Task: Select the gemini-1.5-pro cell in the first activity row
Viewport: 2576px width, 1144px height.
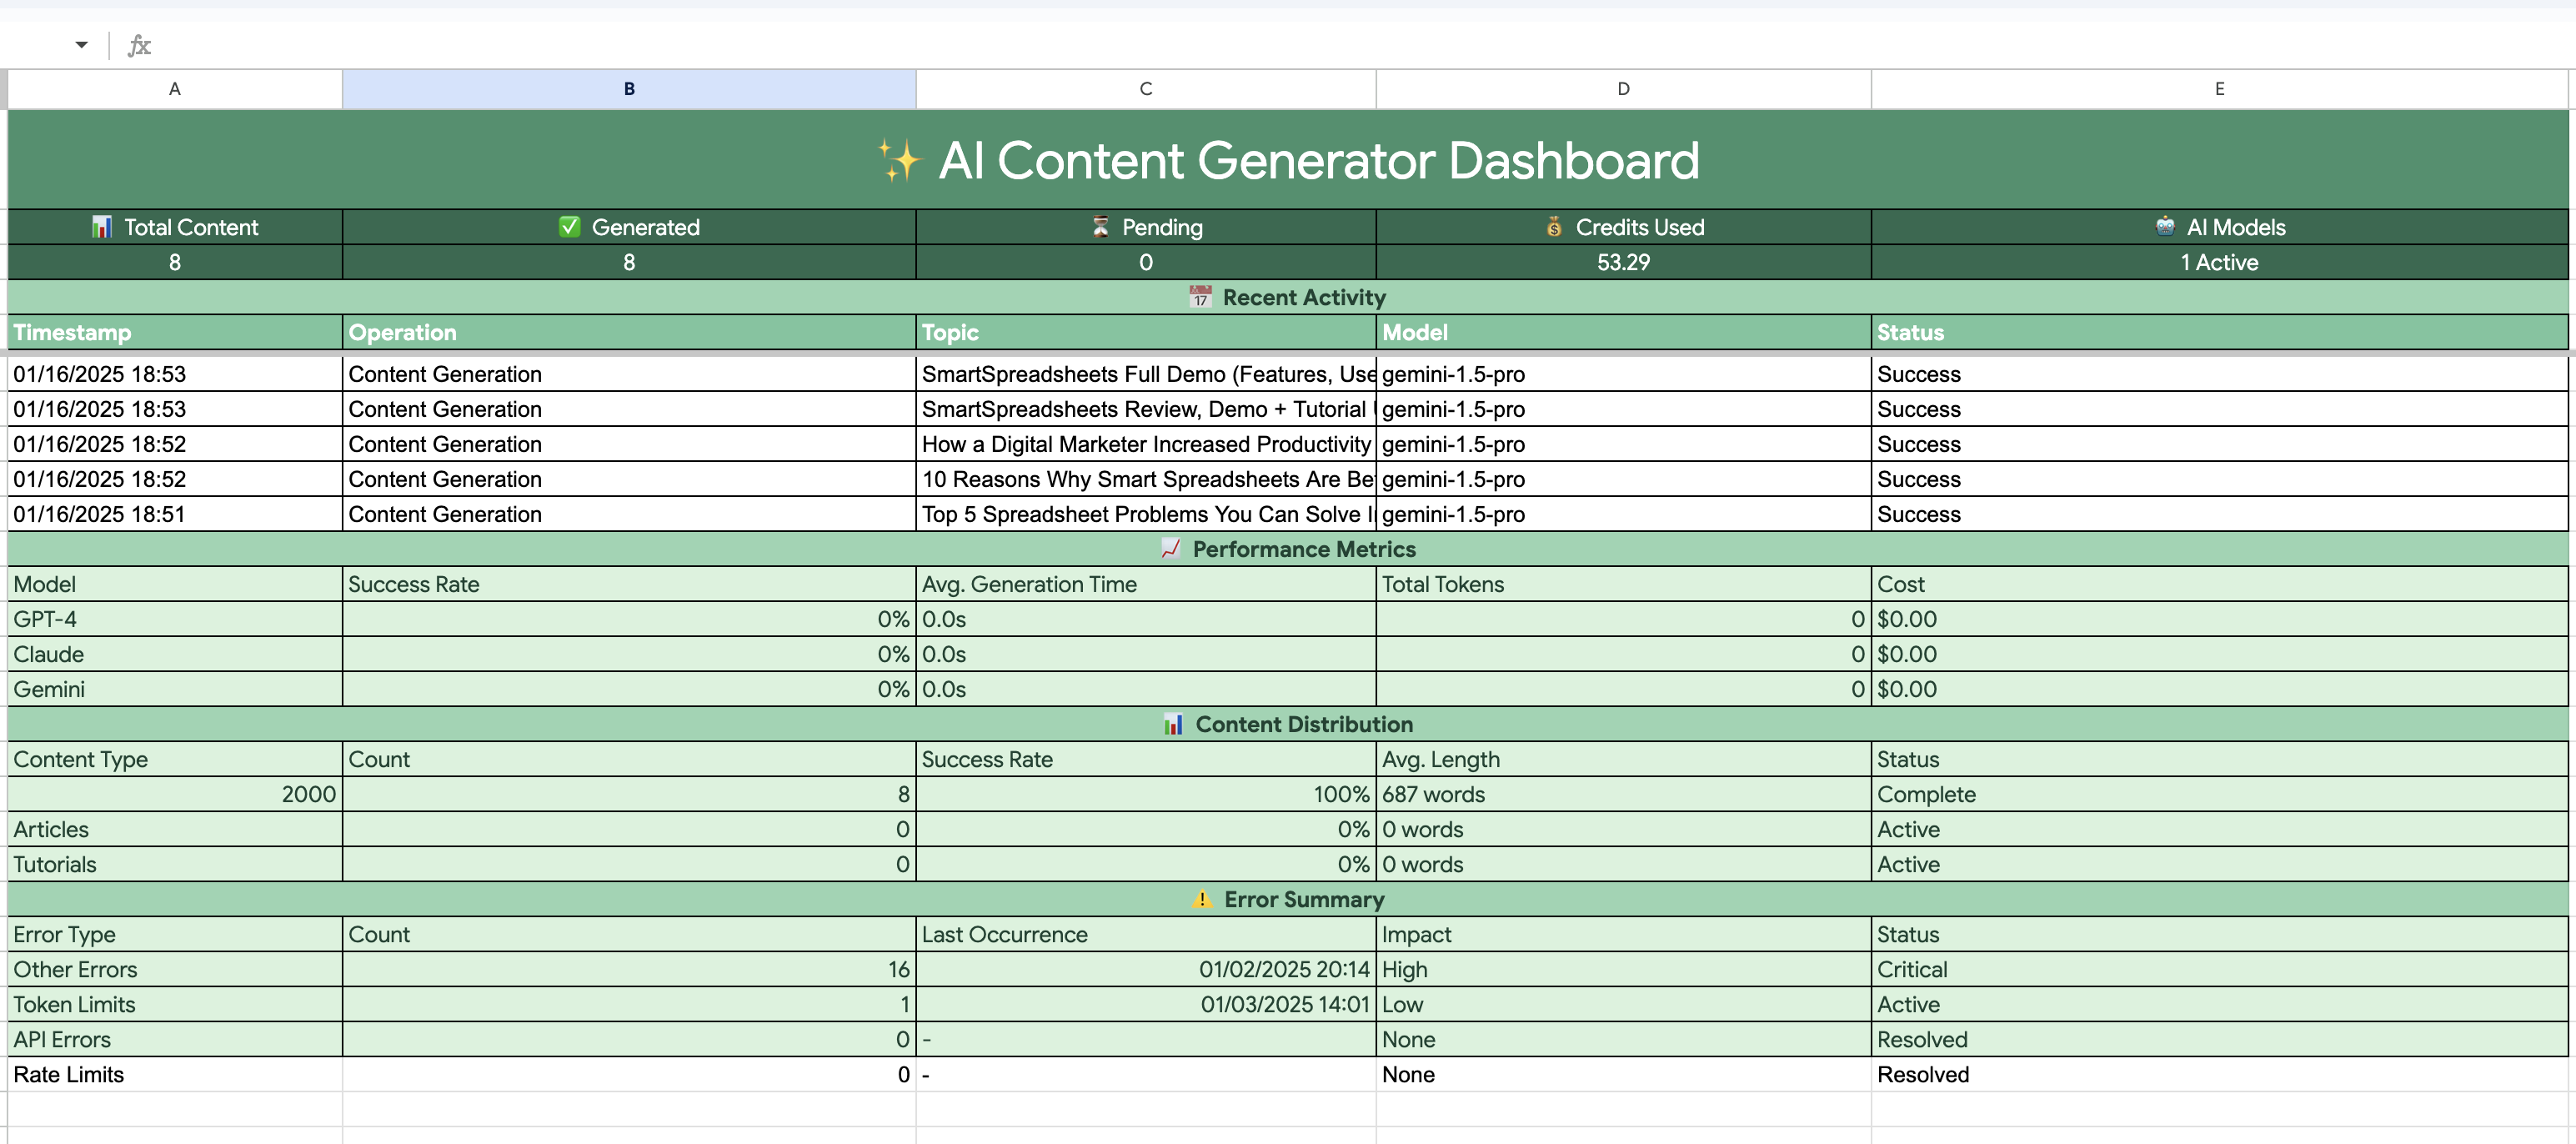Action: pyautogui.click(x=1620, y=374)
